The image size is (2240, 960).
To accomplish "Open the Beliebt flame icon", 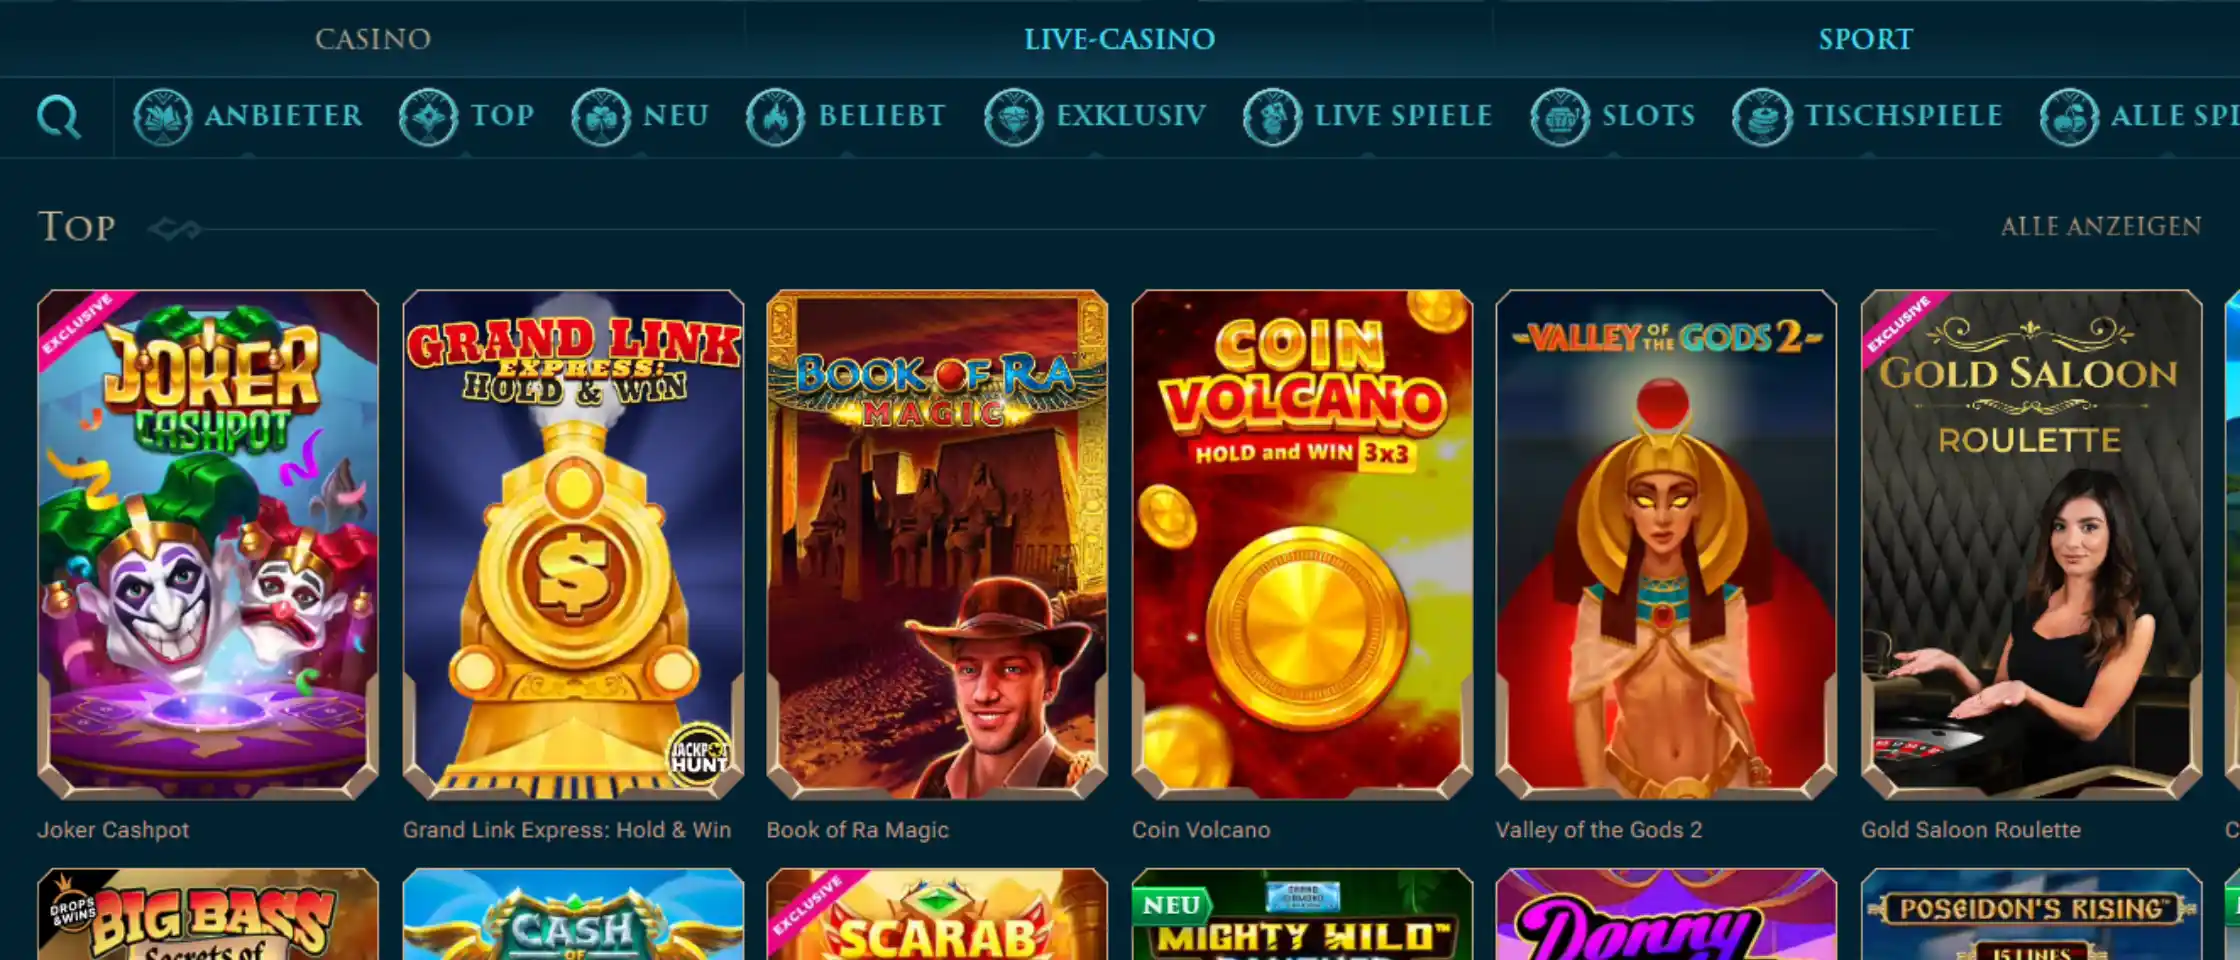I will [x=775, y=117].
